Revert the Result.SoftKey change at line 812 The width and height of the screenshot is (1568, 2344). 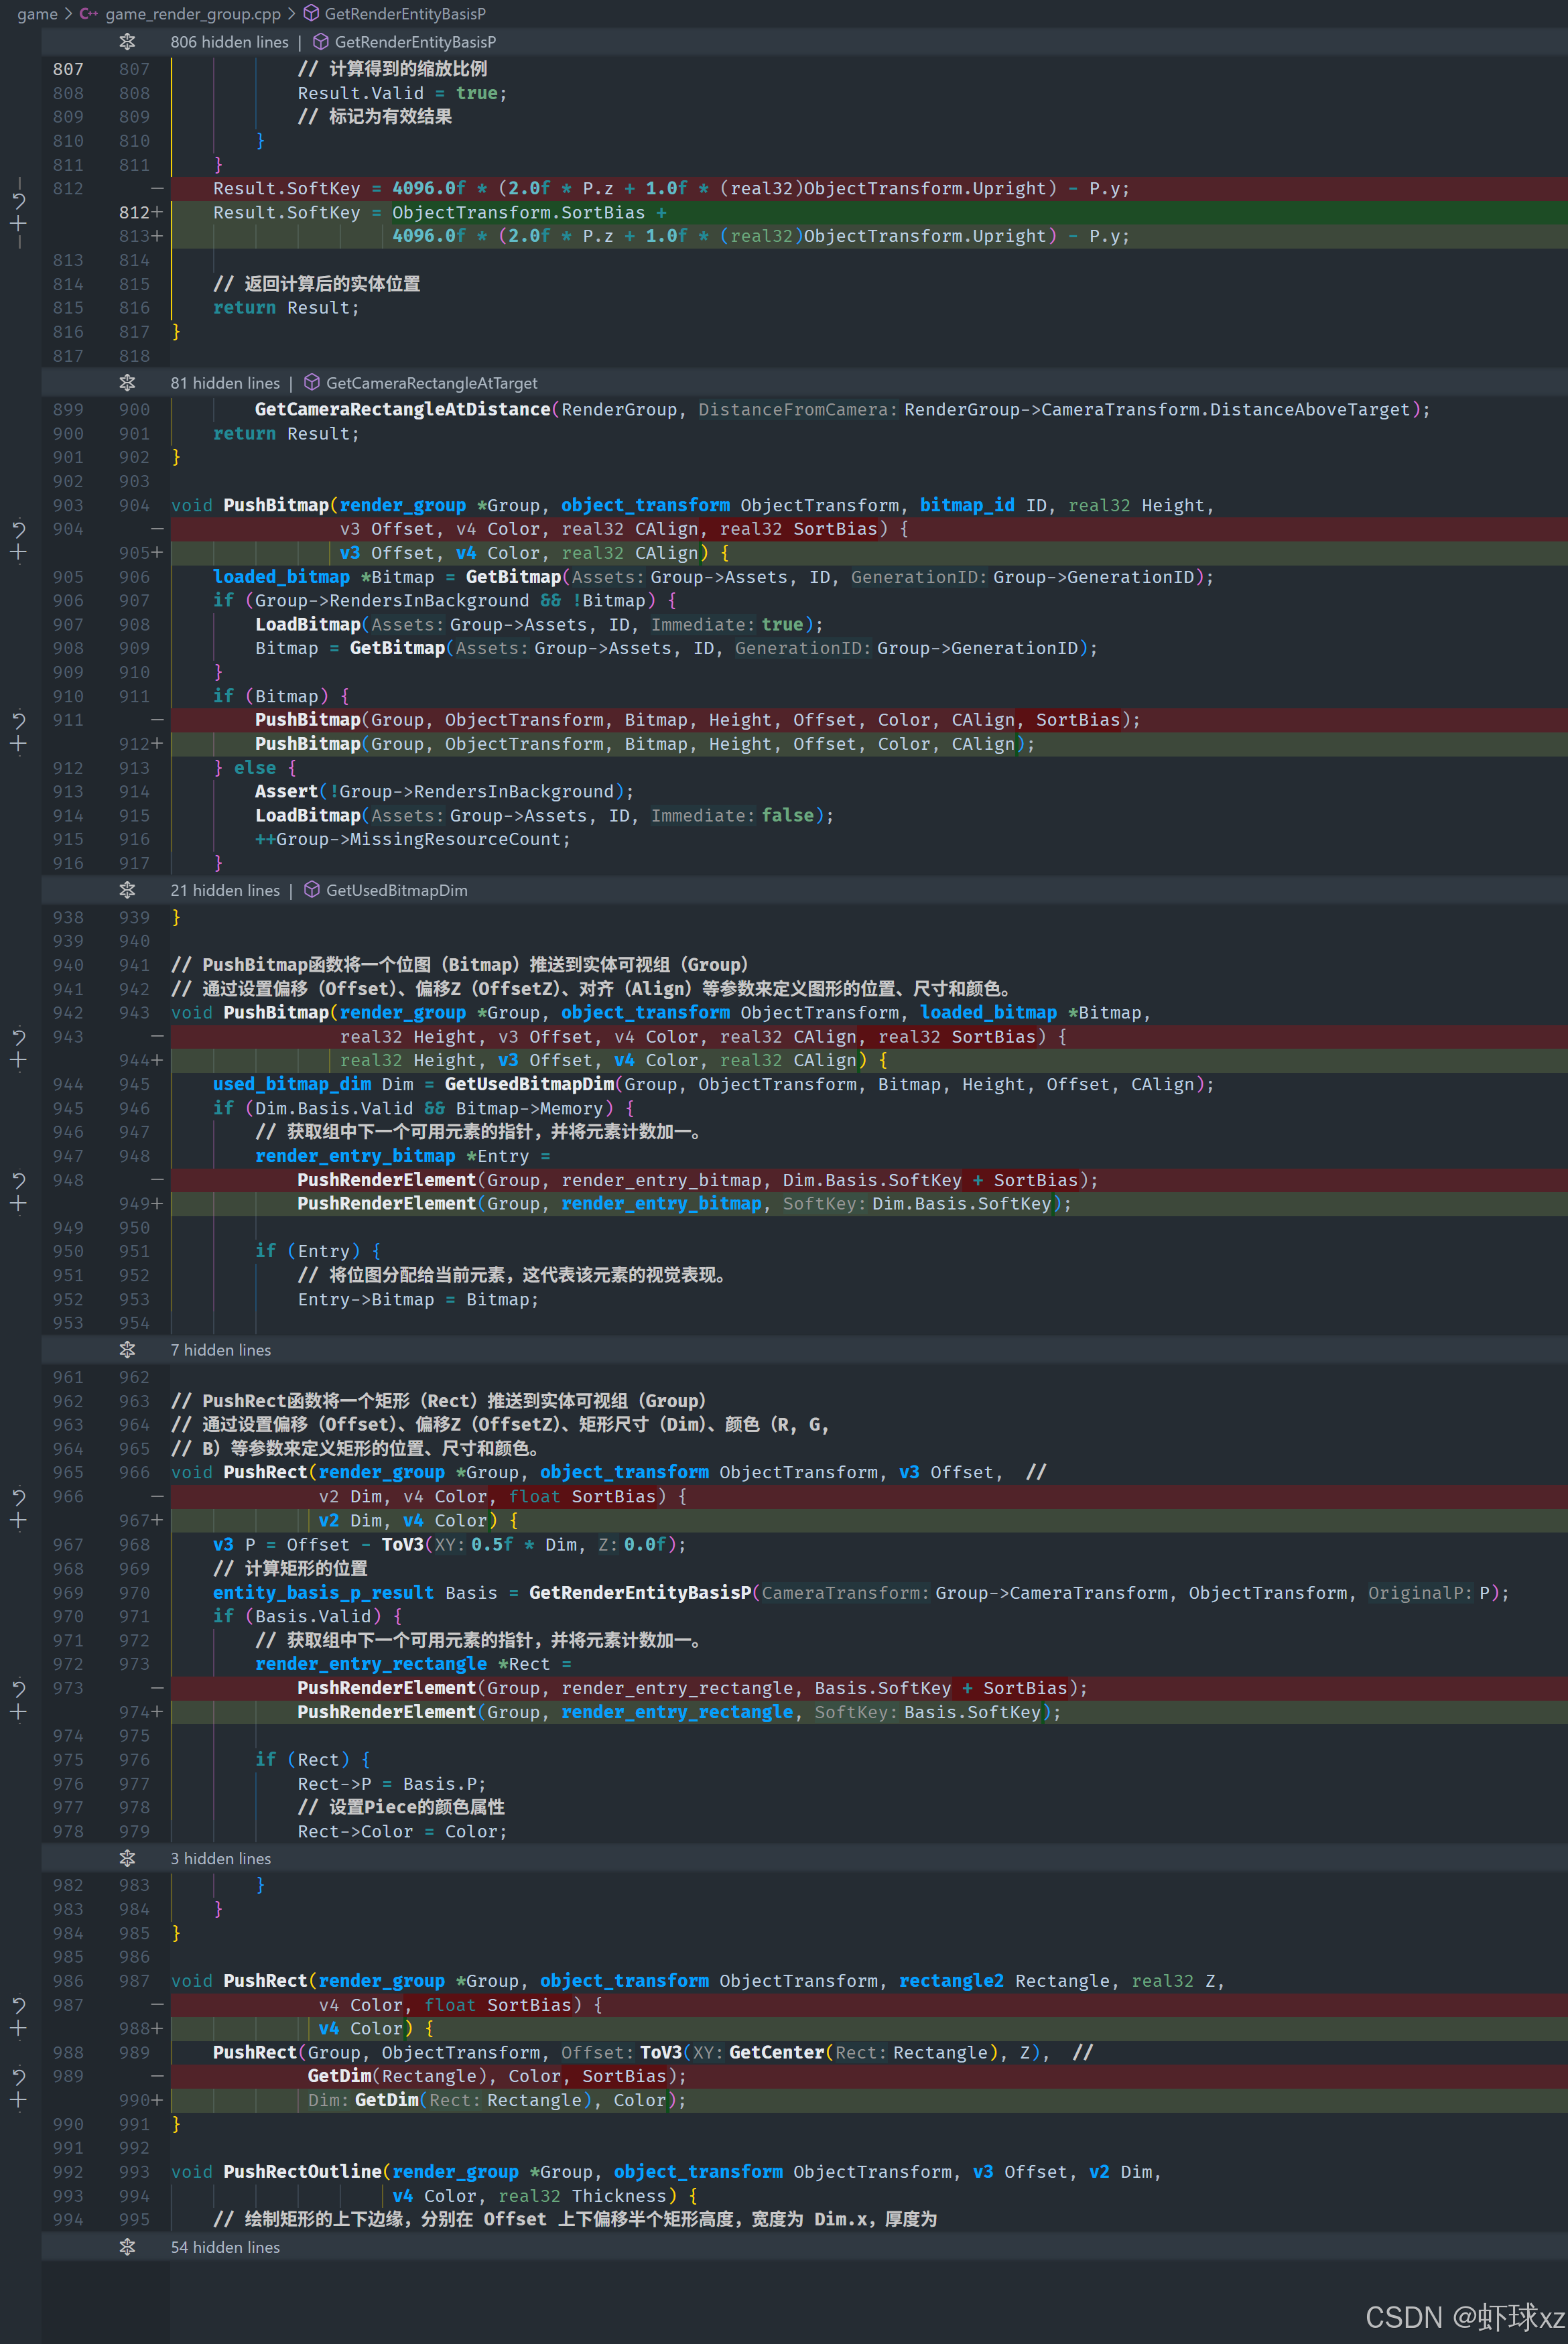[18, 201]
